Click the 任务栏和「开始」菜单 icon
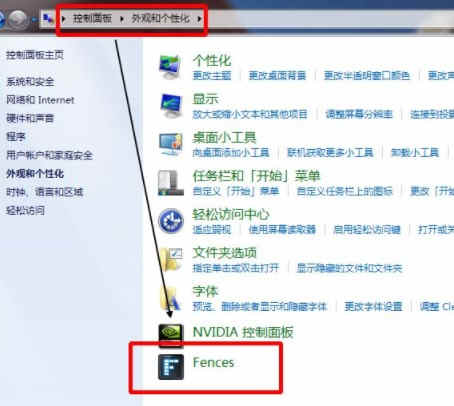The height and width of the screenshot is (406, 454). 171,183
